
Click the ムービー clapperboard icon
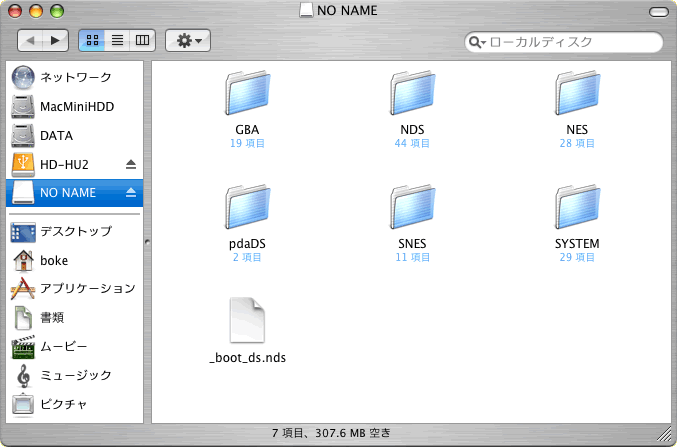23,347
